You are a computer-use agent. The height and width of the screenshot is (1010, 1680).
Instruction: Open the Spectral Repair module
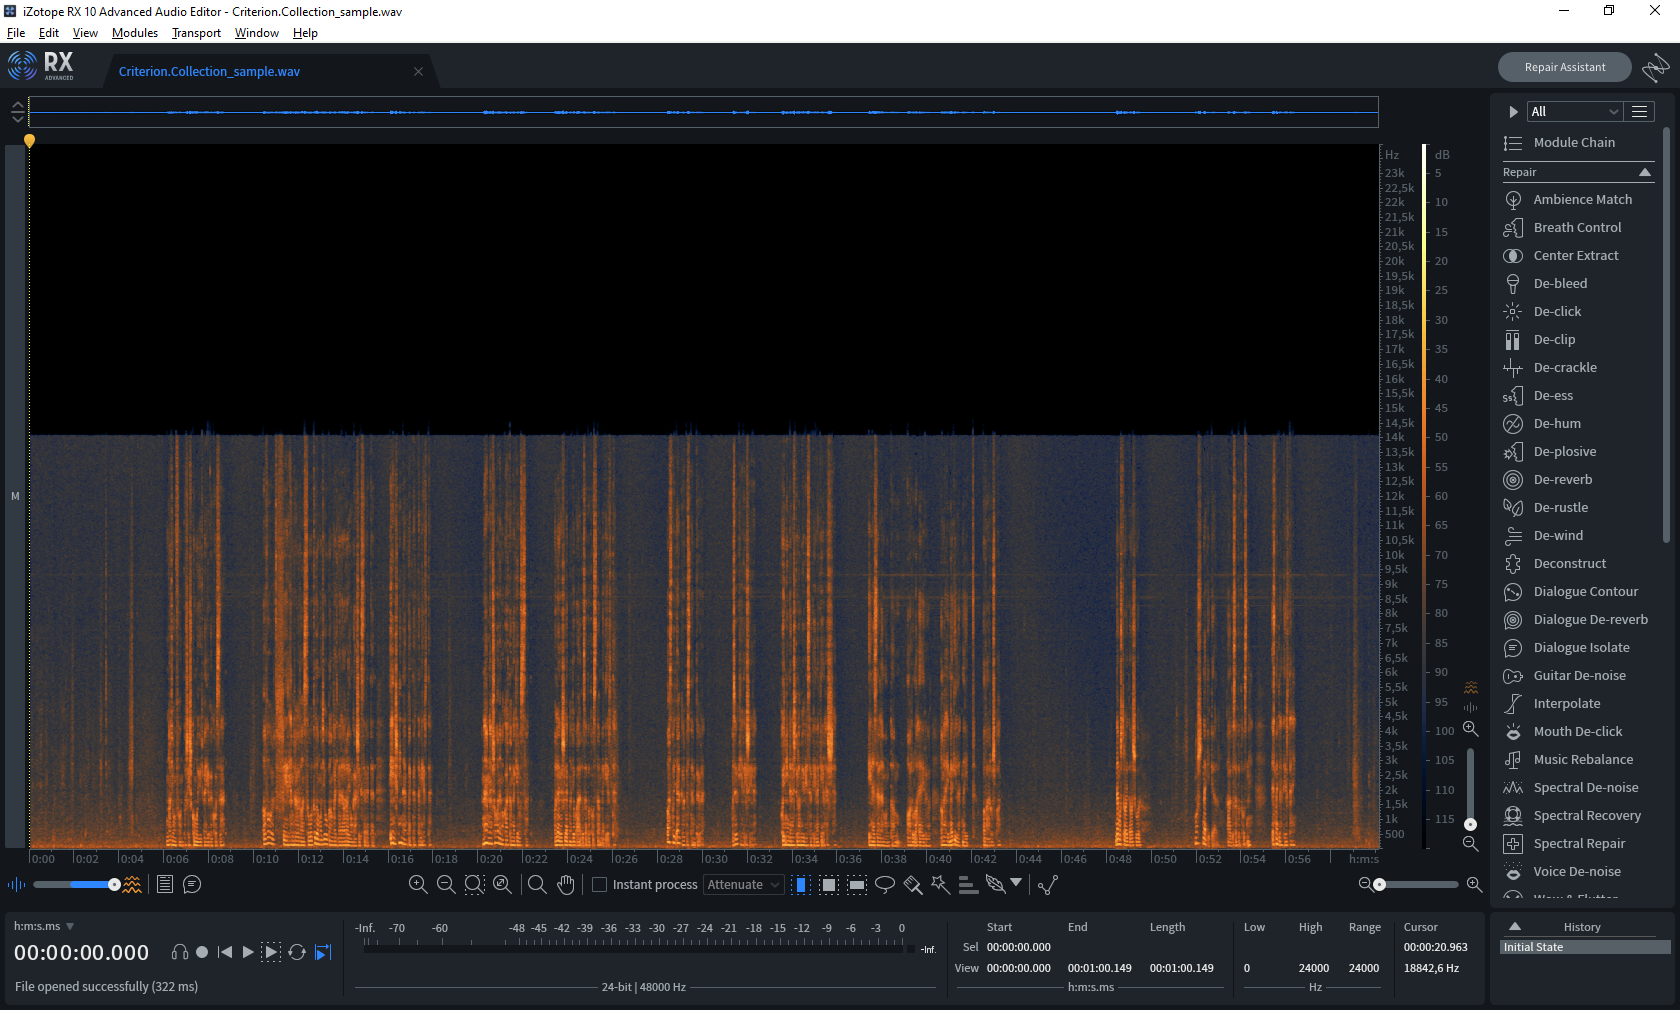[1579, 843]
